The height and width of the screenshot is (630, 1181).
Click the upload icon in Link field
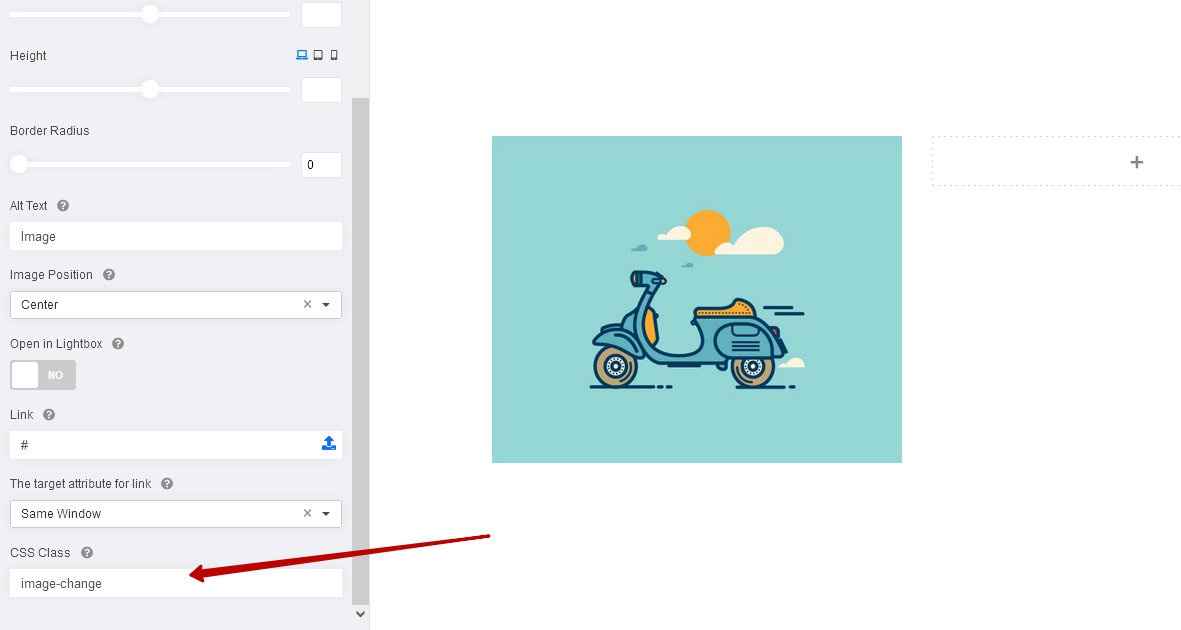point(329,444)
